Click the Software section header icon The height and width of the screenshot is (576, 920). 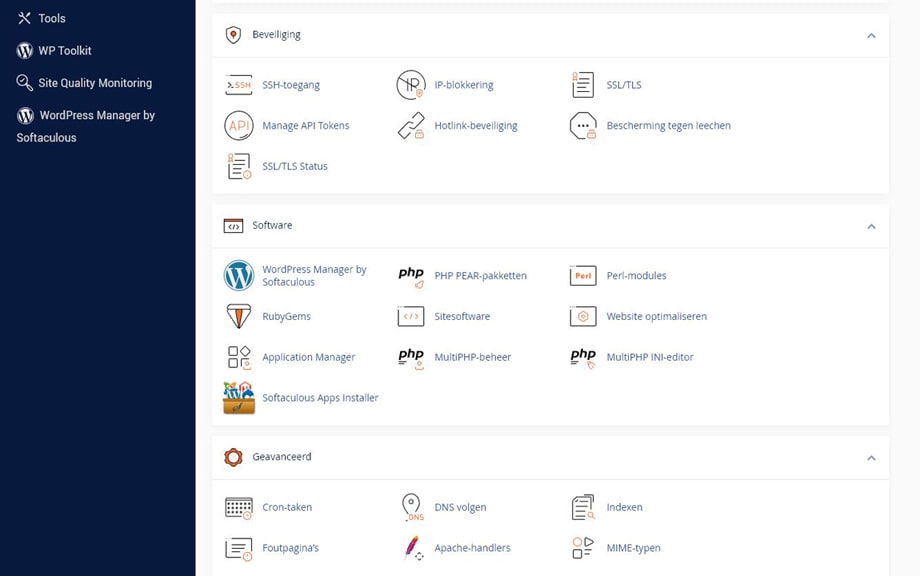point(233,226)
